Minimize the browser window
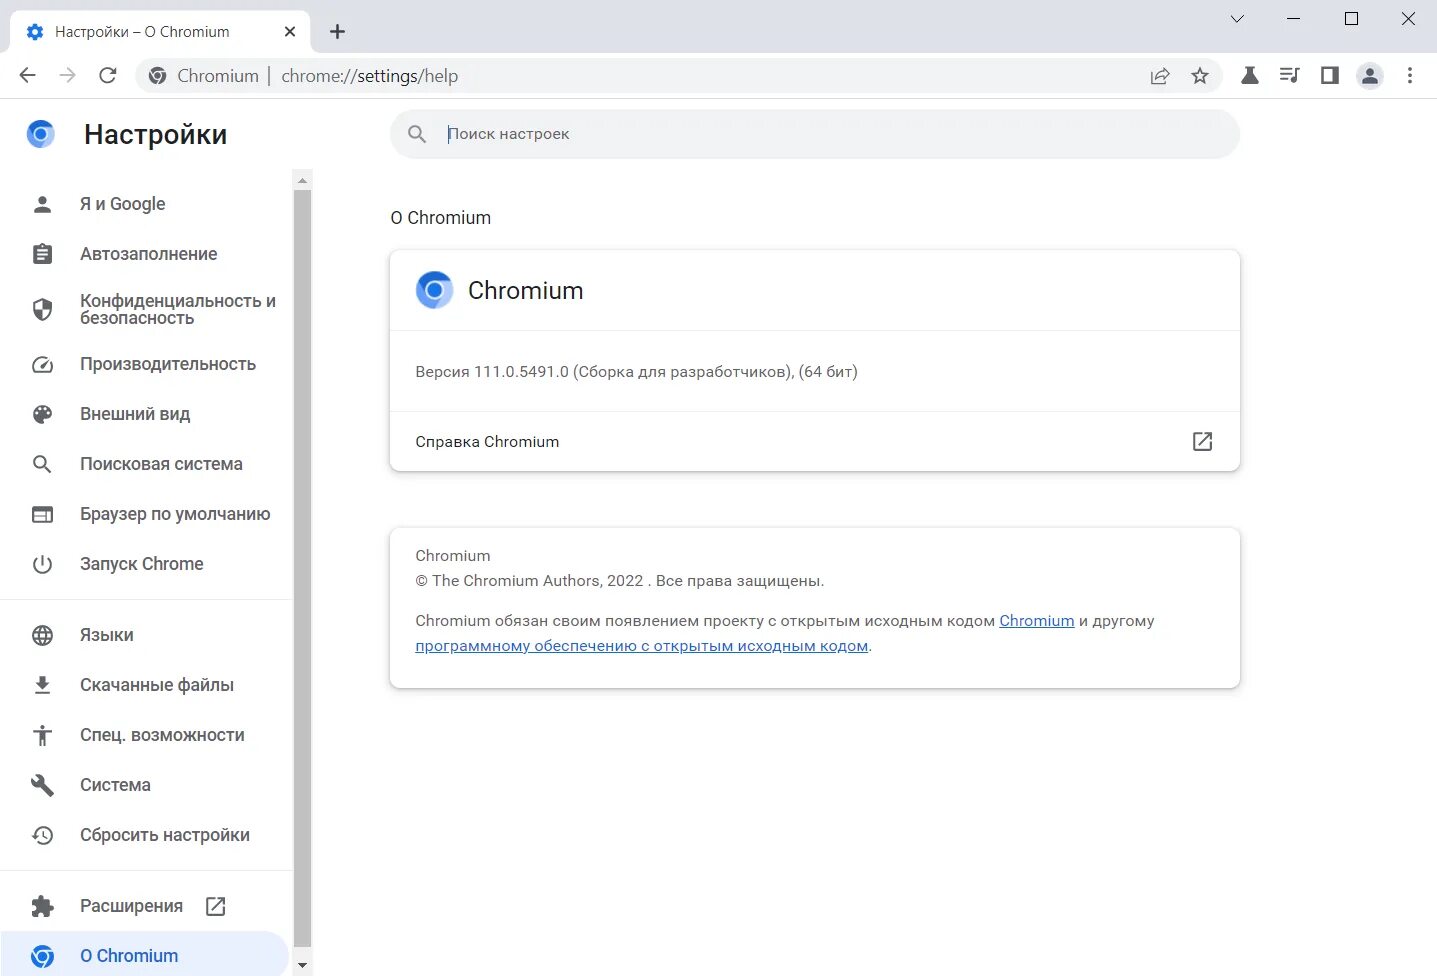The image size is (1437, 976). click(x=1294, y=19)
